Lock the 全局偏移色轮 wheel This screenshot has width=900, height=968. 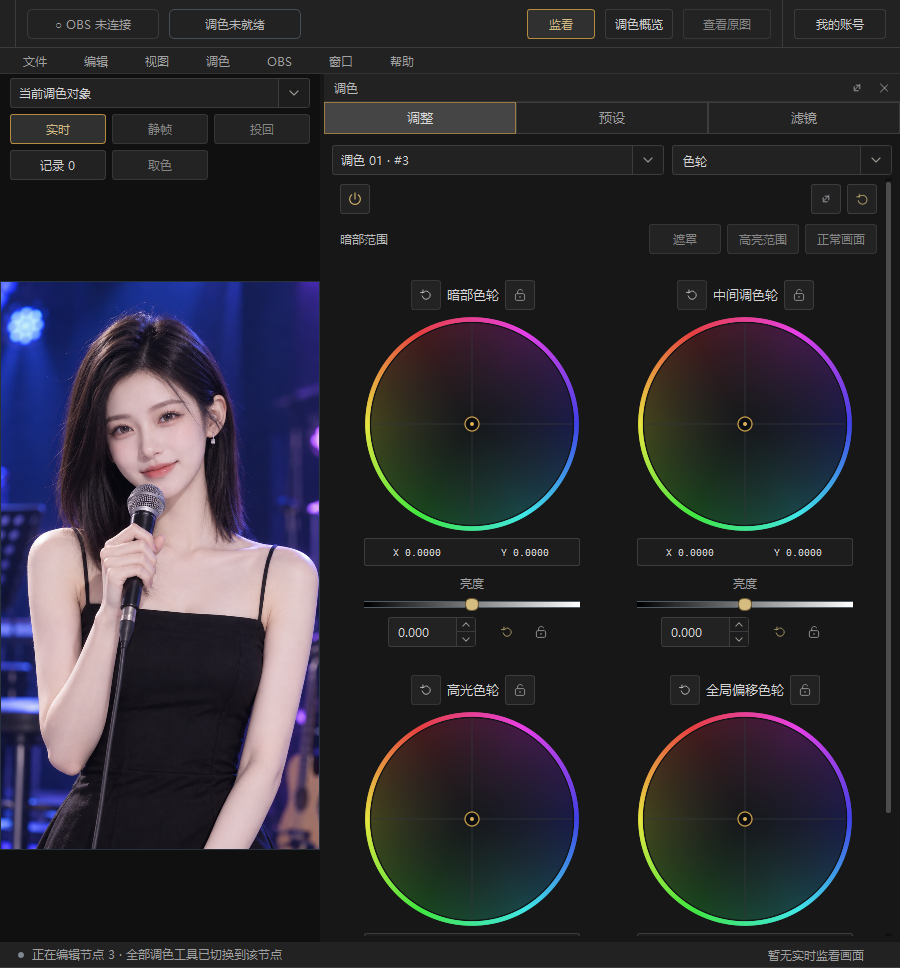(x=805, y=690)
